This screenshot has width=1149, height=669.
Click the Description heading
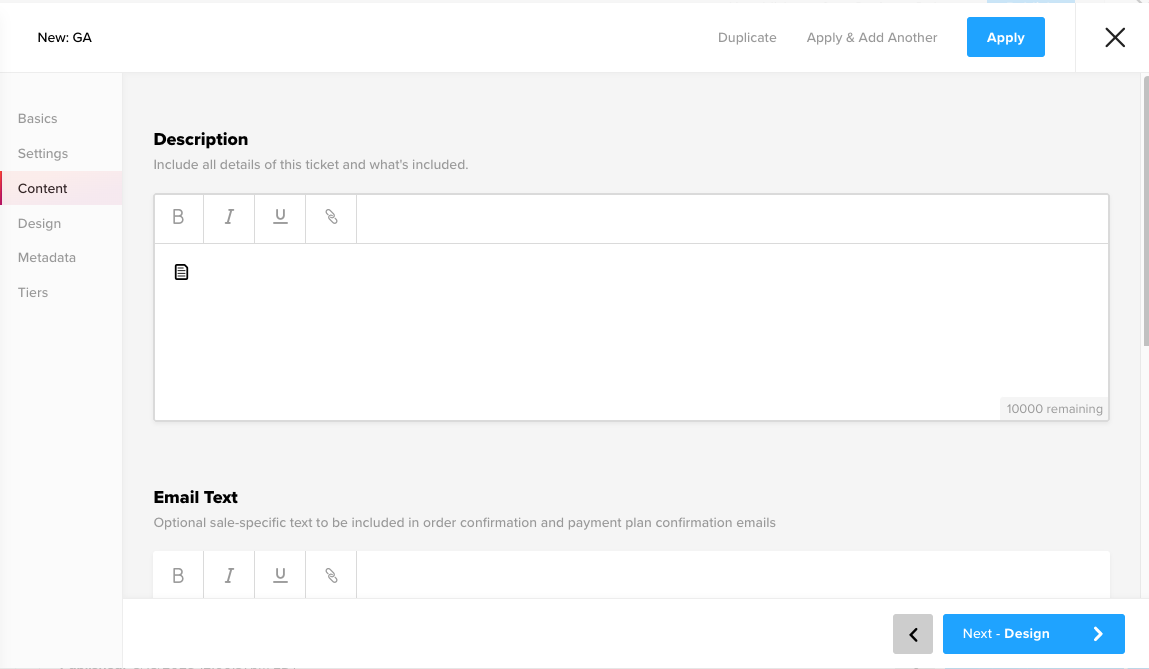point(201,139)
